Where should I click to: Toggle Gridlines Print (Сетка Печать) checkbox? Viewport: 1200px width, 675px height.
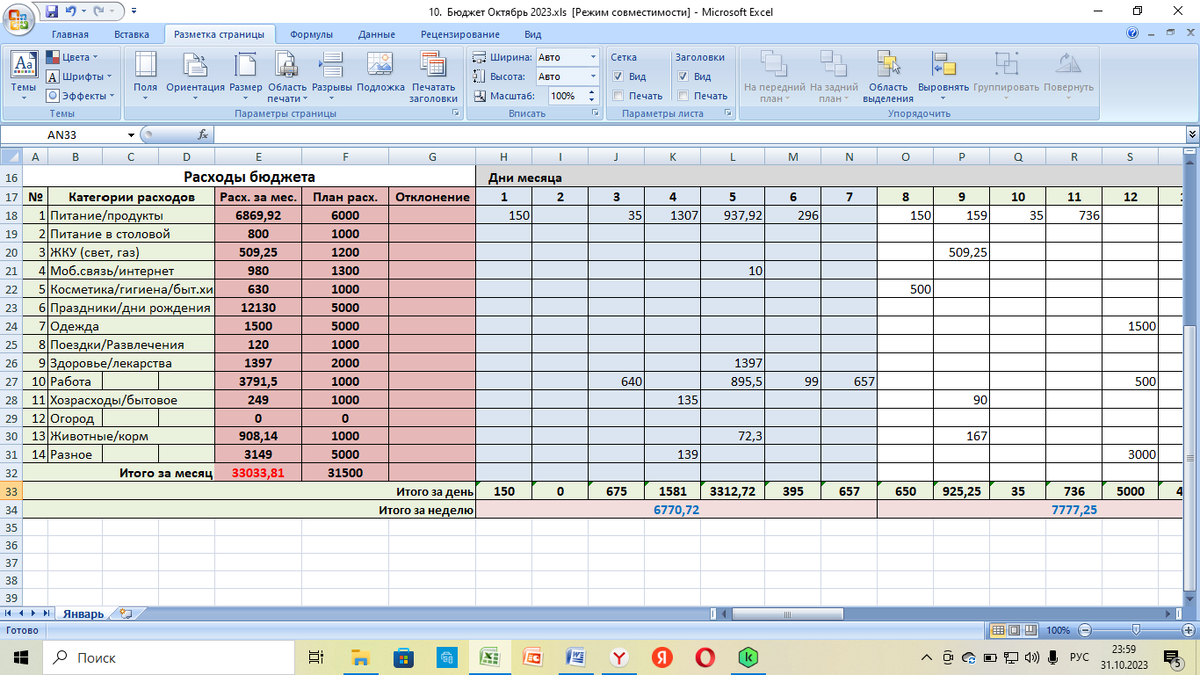(619, 96)
